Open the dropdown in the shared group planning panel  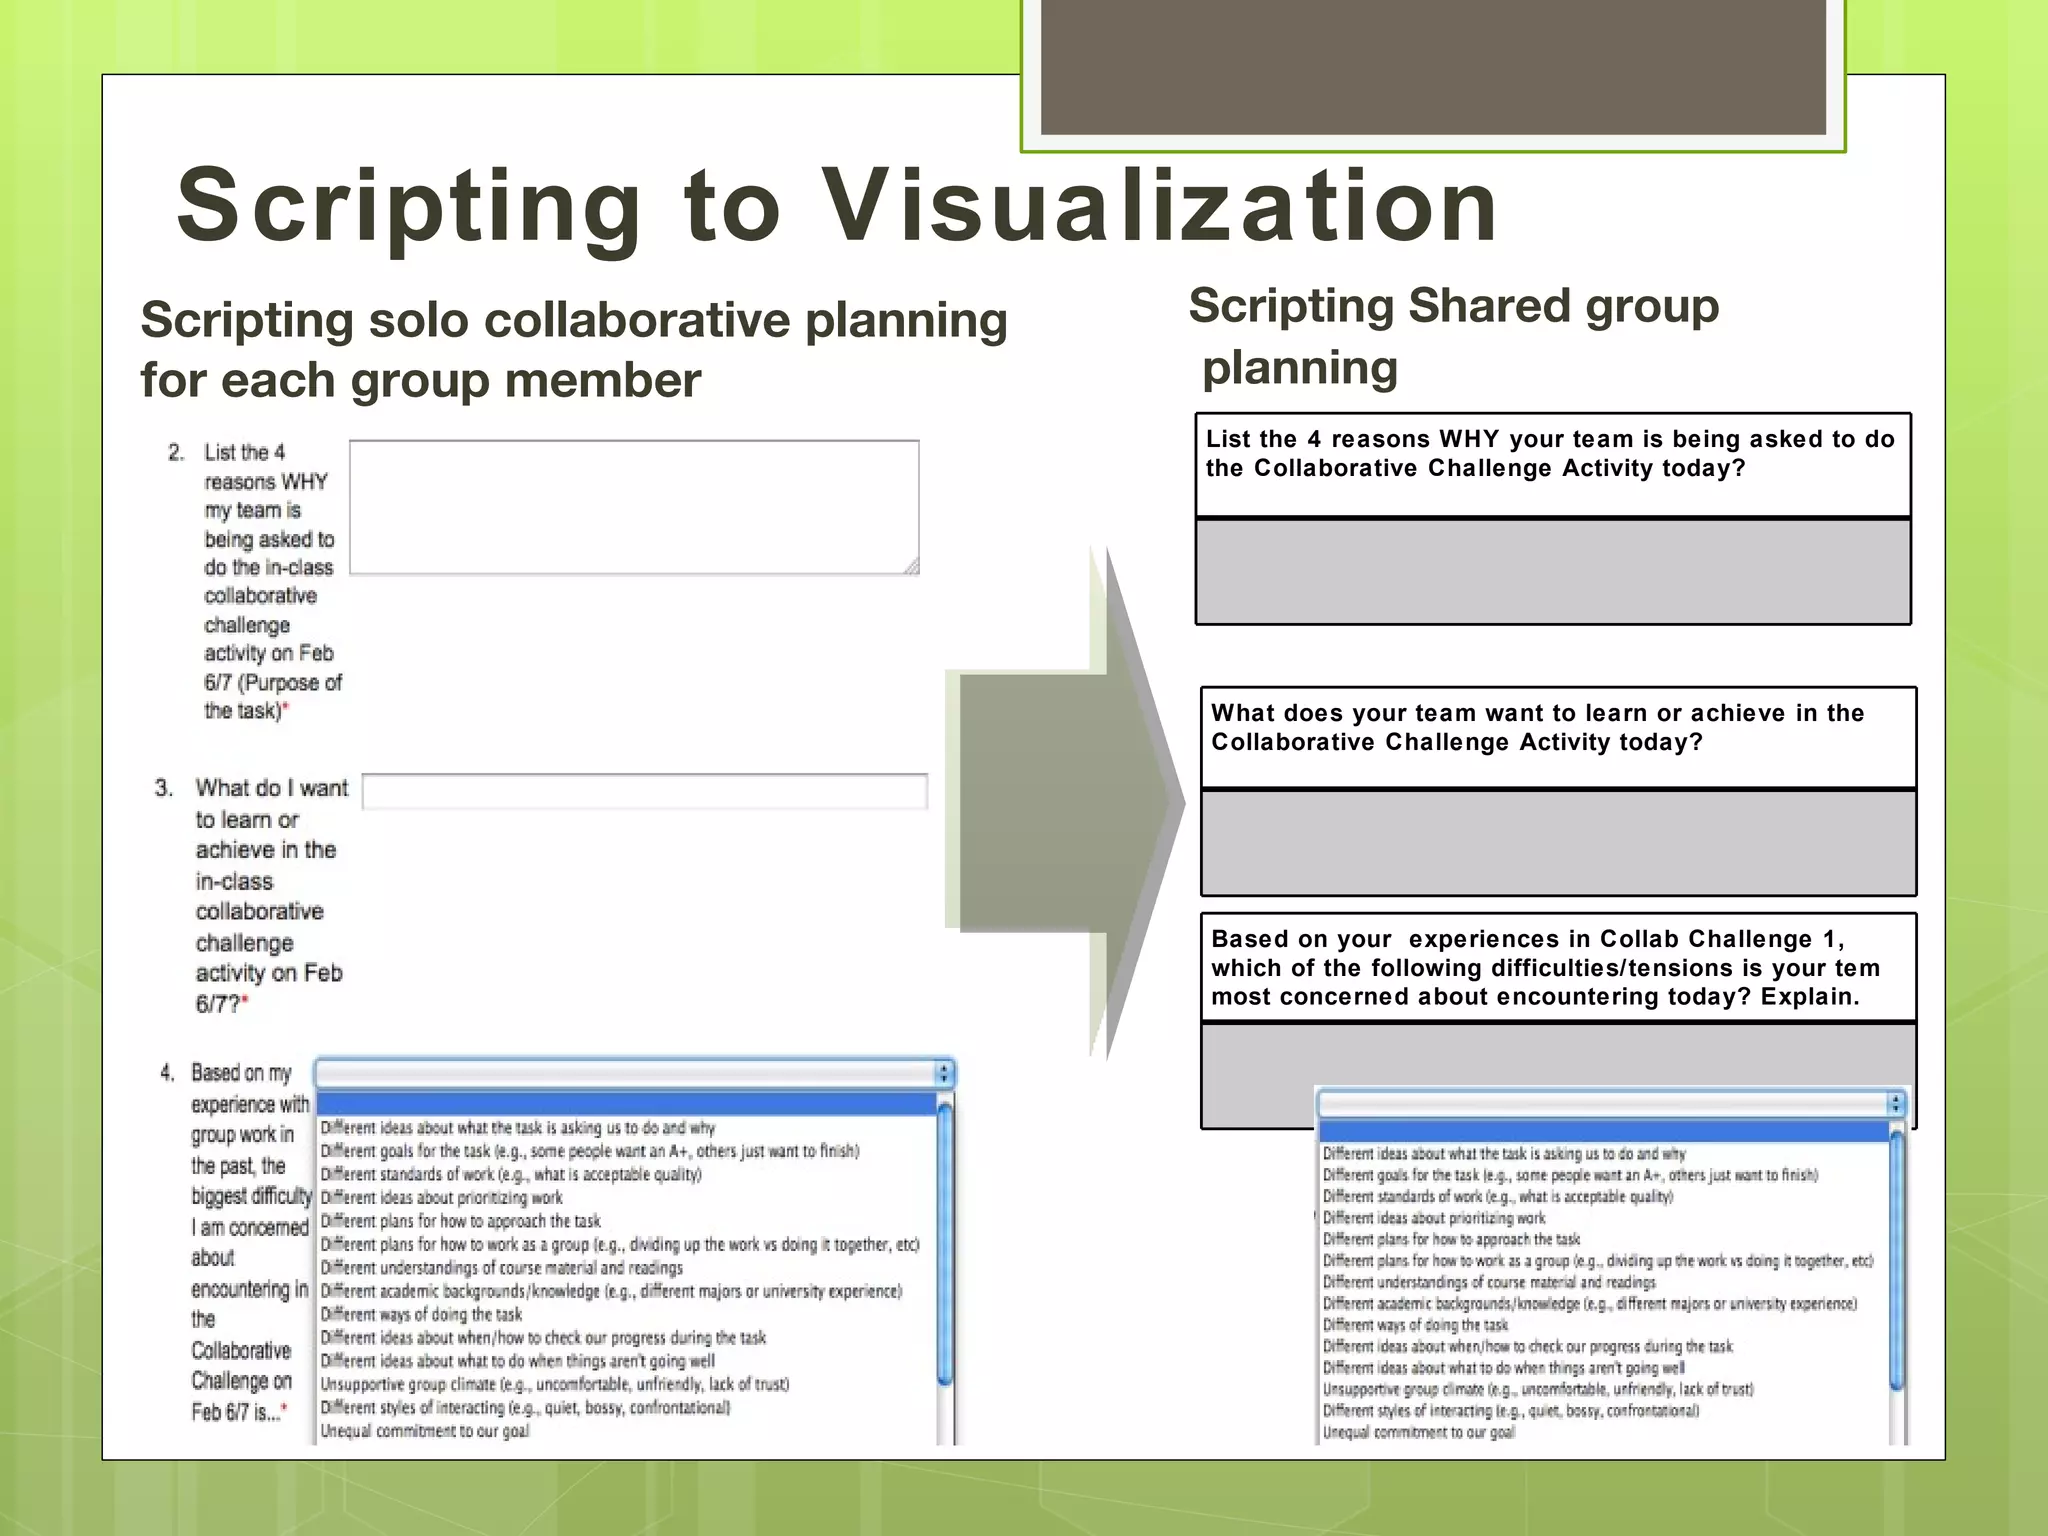[1612, 1103]
